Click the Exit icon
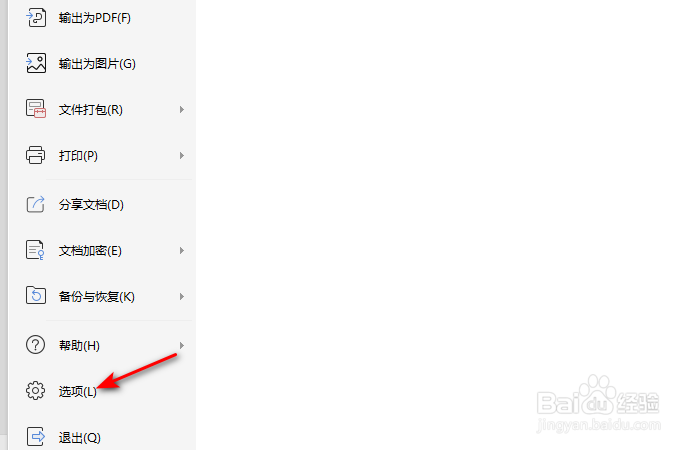The height and width of the screenshot is (450, 700). tap(36, 437)
